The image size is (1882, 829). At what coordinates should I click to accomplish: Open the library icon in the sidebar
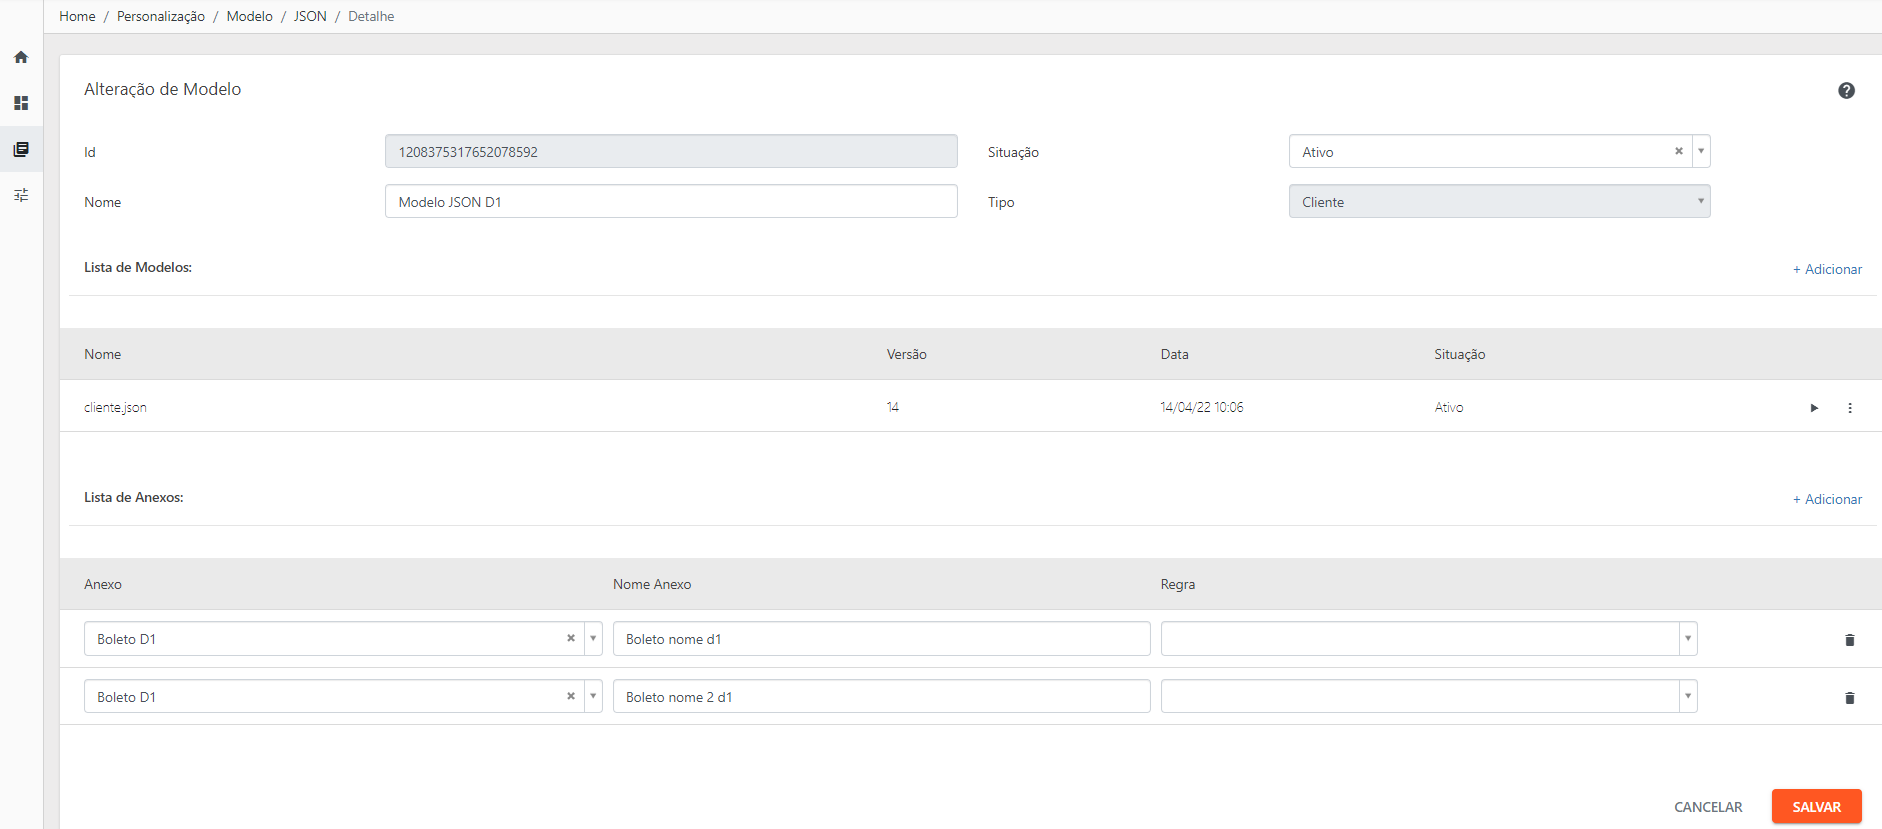[x=21, y=149]
